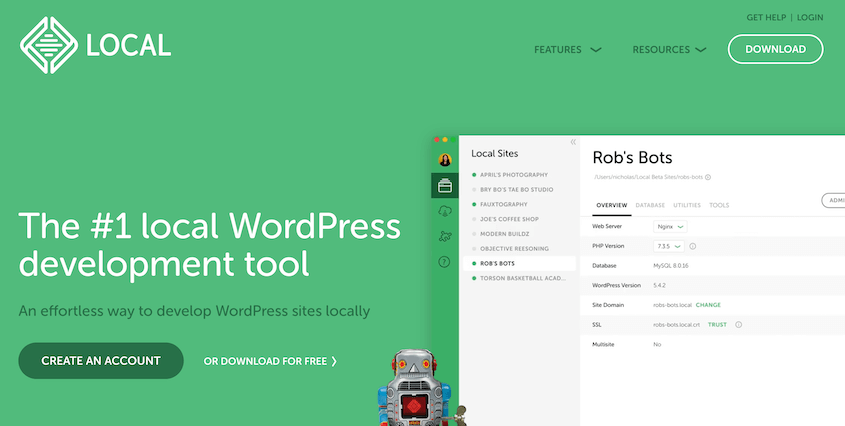This screenshot has height=426, width=845.
Task: Expand the Resources menu
Action: (x=669, y=50)
